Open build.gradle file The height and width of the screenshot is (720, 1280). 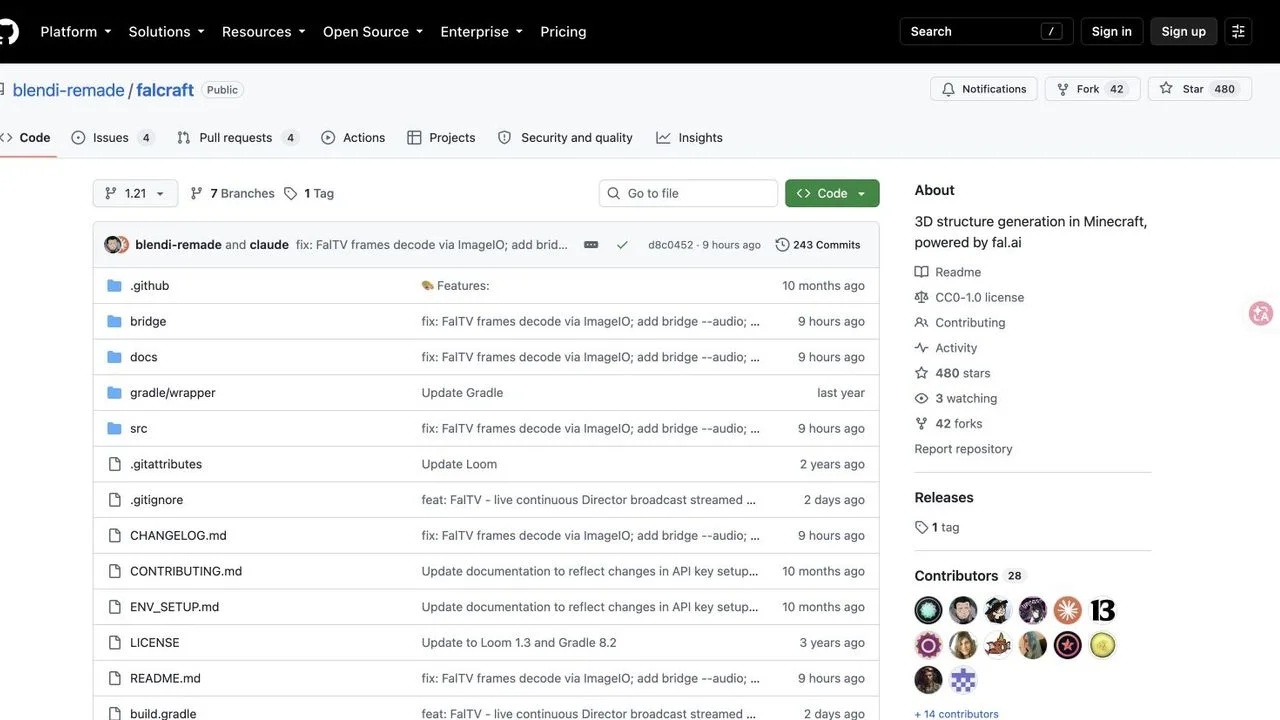tap(163, 713)
